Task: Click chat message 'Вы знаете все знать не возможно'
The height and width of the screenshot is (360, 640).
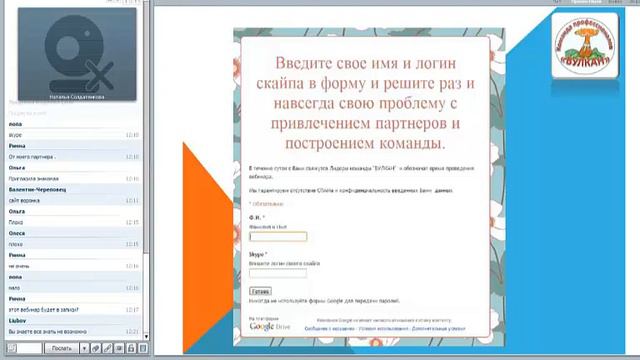Action: coord(47,332)
